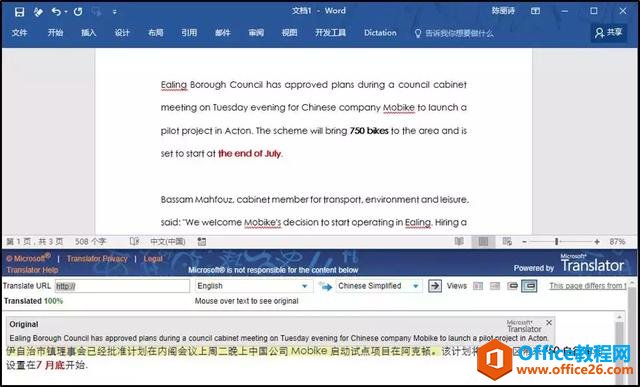
Task: Switch to the 视图 ribbon tab
Action: (289, 33)
